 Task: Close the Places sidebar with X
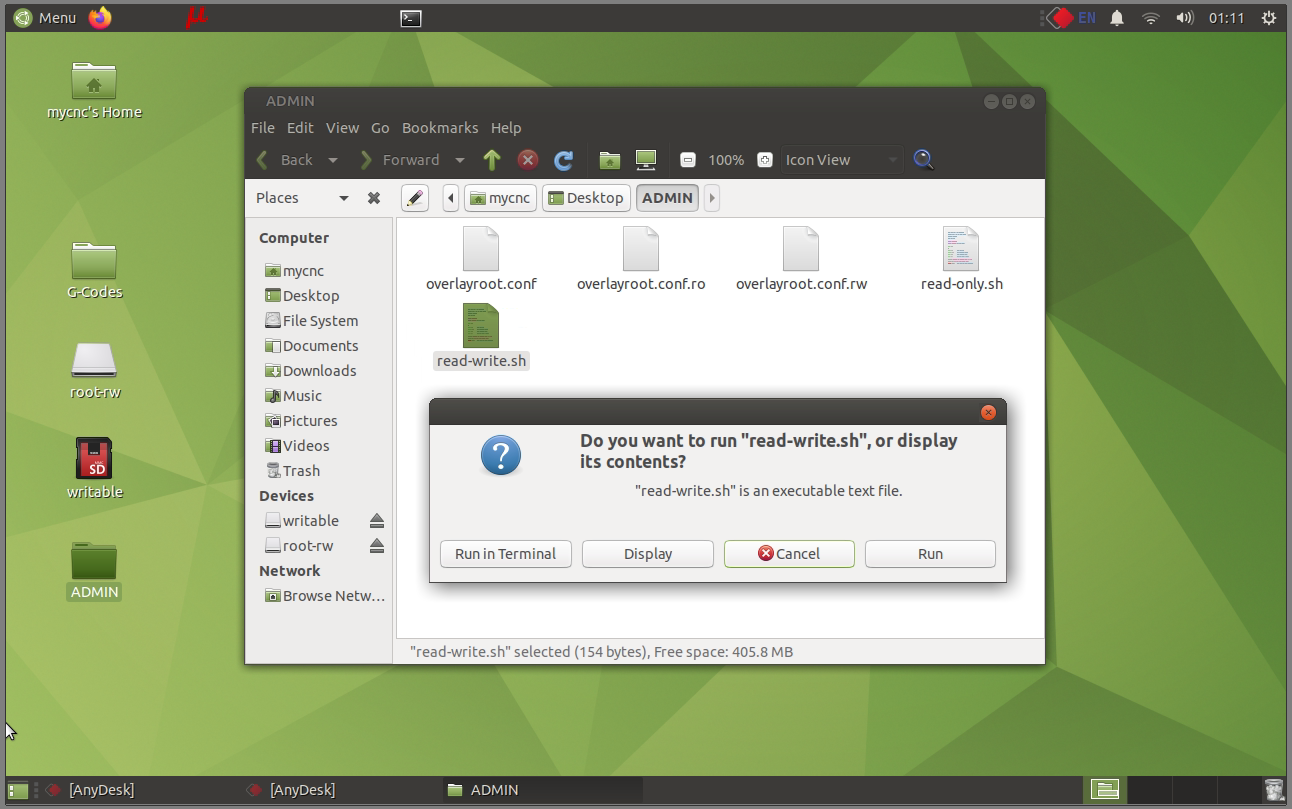coord(374,198)
